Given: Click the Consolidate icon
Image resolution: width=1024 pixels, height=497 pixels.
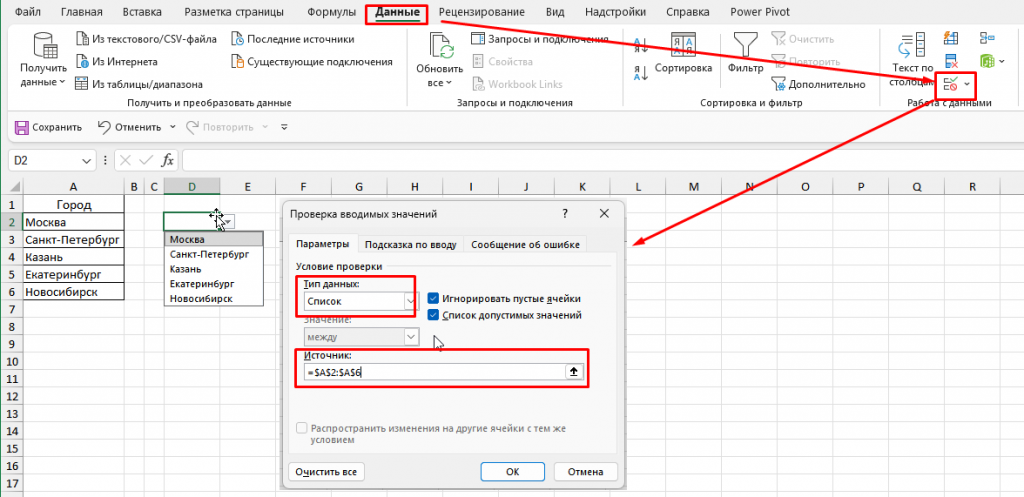Looking at the screenshot, I should [x=985, y=39].
